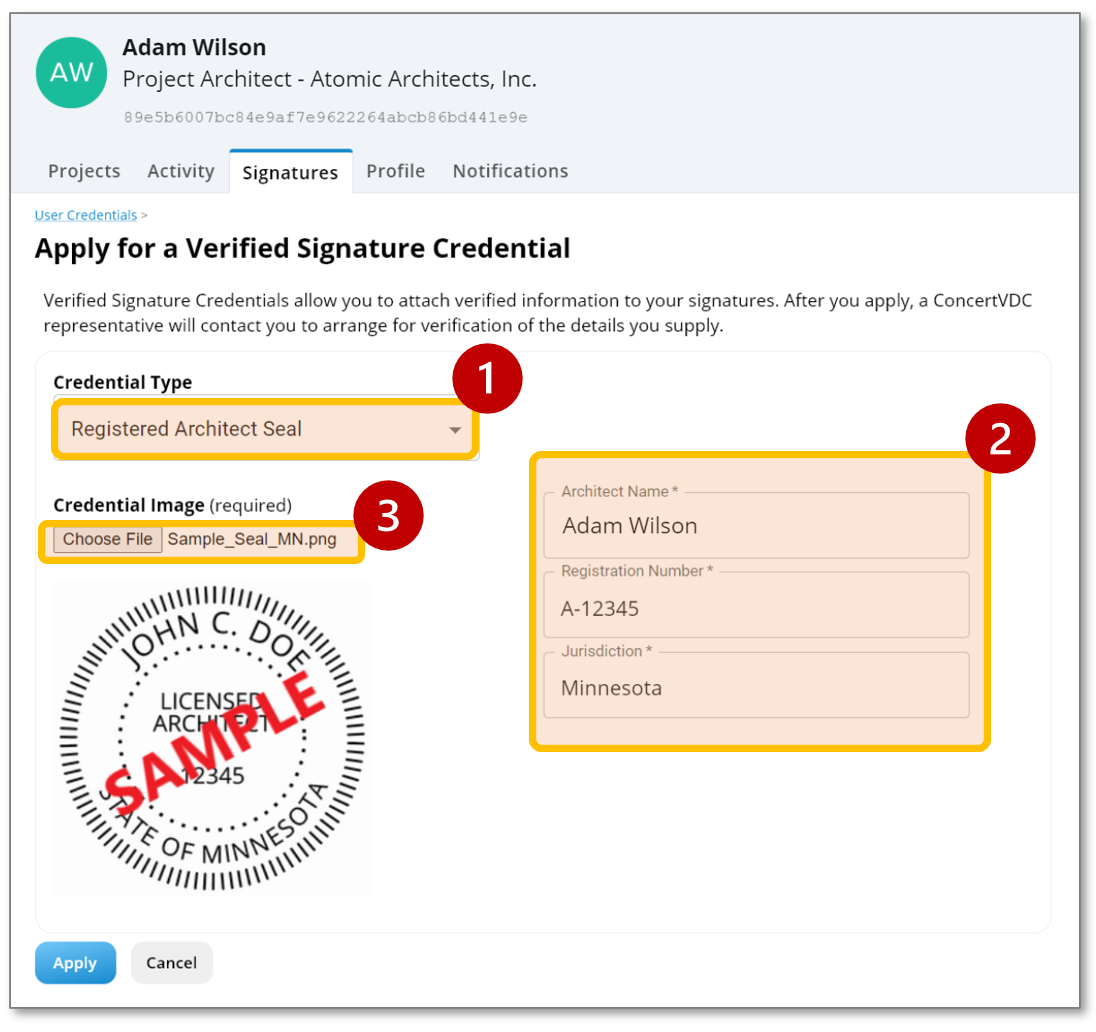
Task: Click the Choose File button
Action: coord(107,539)
